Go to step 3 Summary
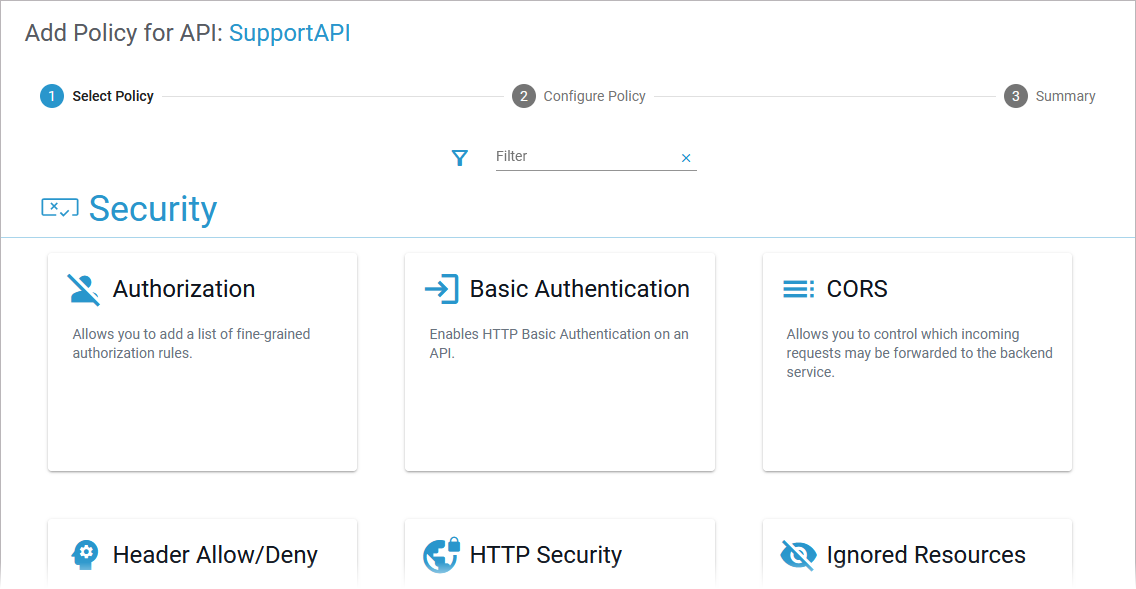The height and width of the screenshot is (589, 1136). 1050,96
